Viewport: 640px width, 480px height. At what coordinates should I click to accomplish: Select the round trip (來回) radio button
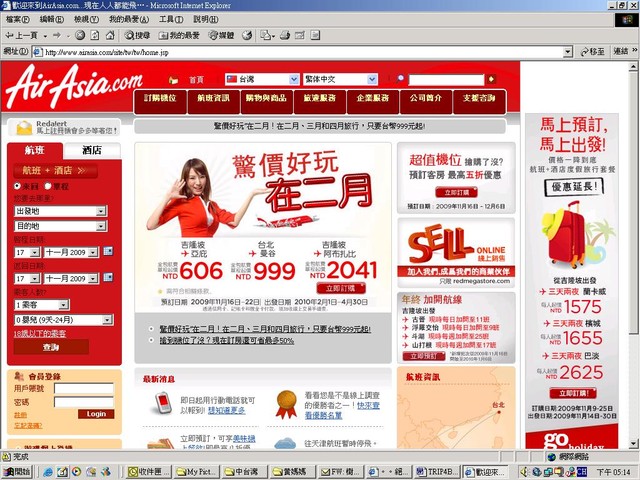tap(17, 186)
